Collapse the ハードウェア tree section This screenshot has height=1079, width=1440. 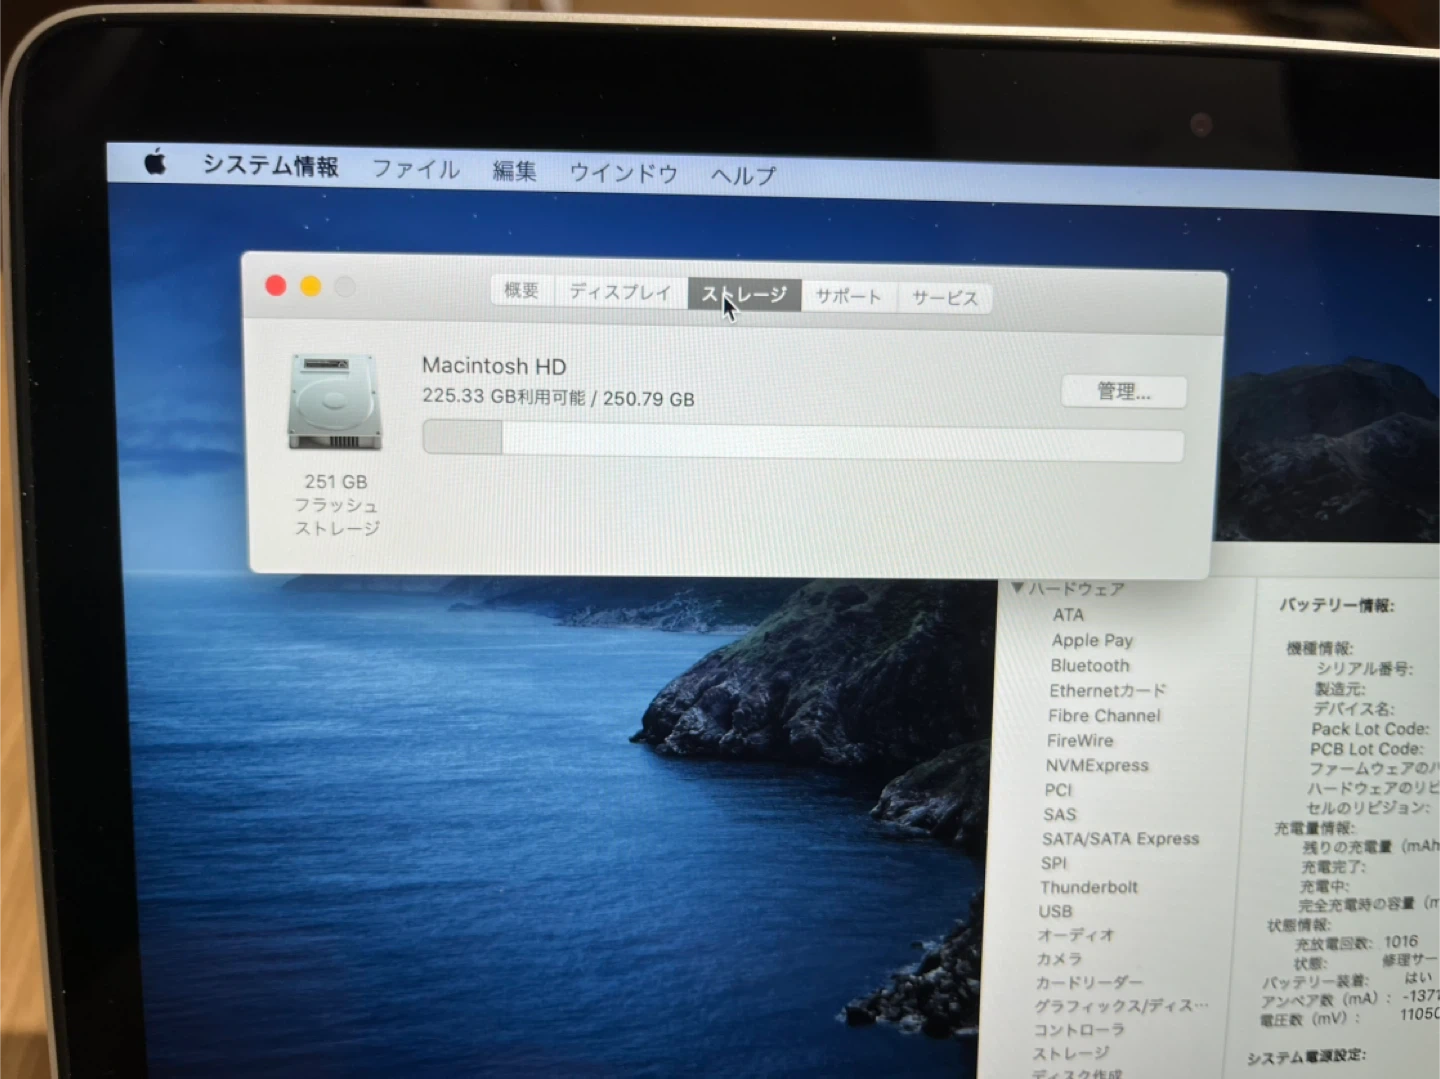[1017, 588]
